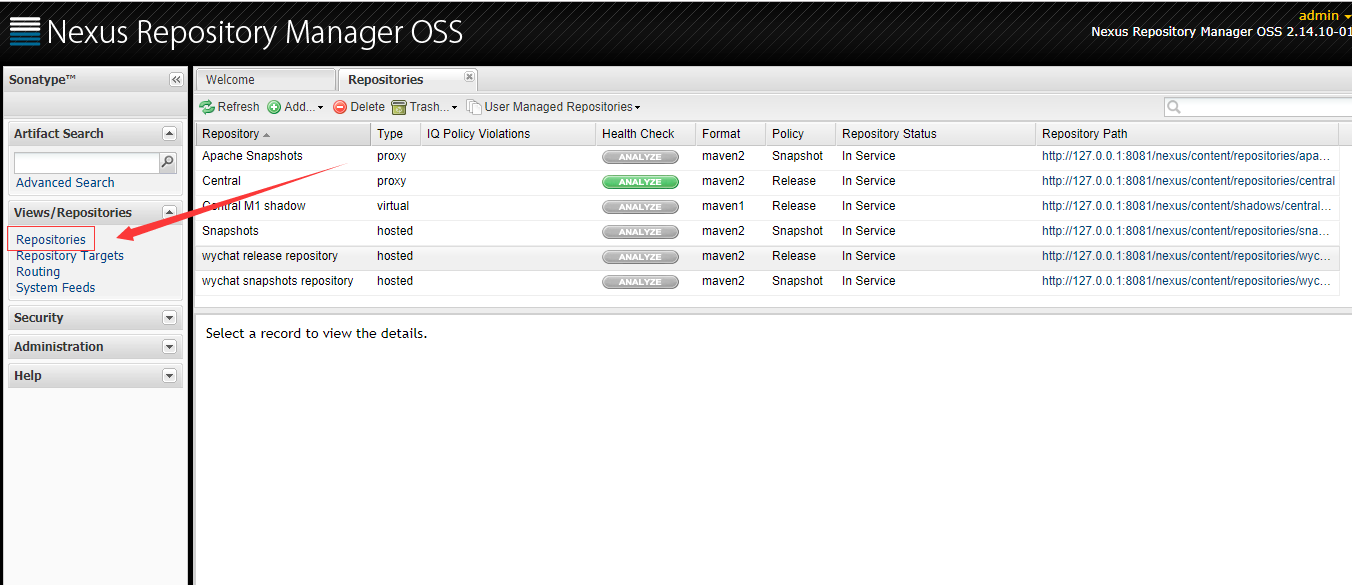This screenshot has height=585, width=1352.
Task: Click Analyze for wychat snapshots repository
Action: 640,282
